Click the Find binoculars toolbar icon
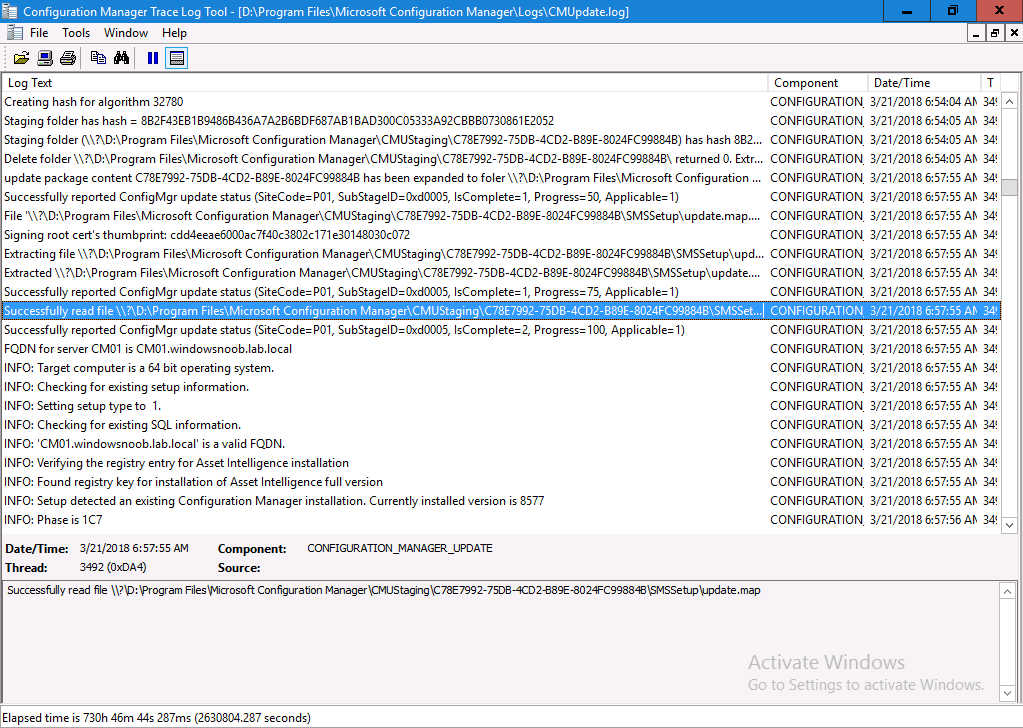Viewport: 1023px width, 728px height. click(121, 58)
